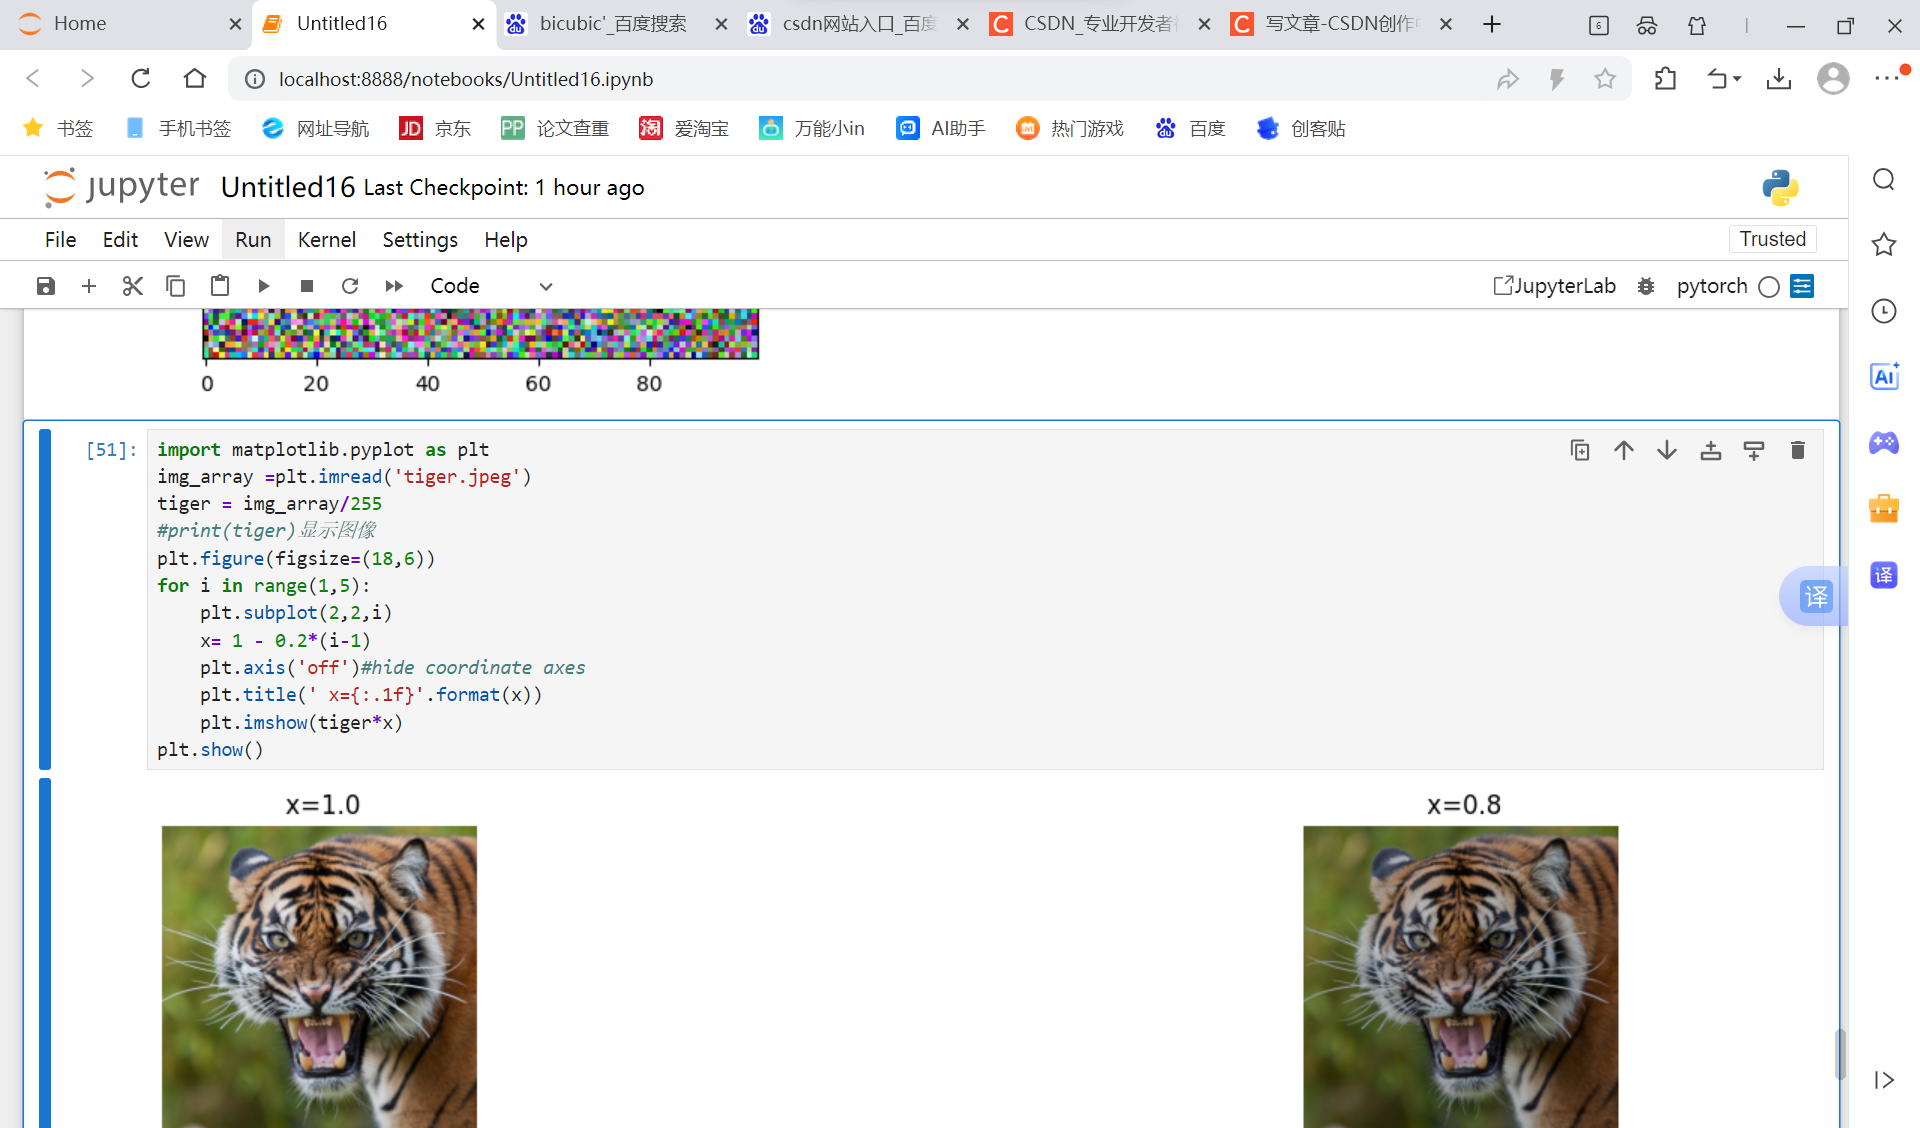Enable the debugger bug icon
1920x1128 pixels.
tap(1646, 286)
